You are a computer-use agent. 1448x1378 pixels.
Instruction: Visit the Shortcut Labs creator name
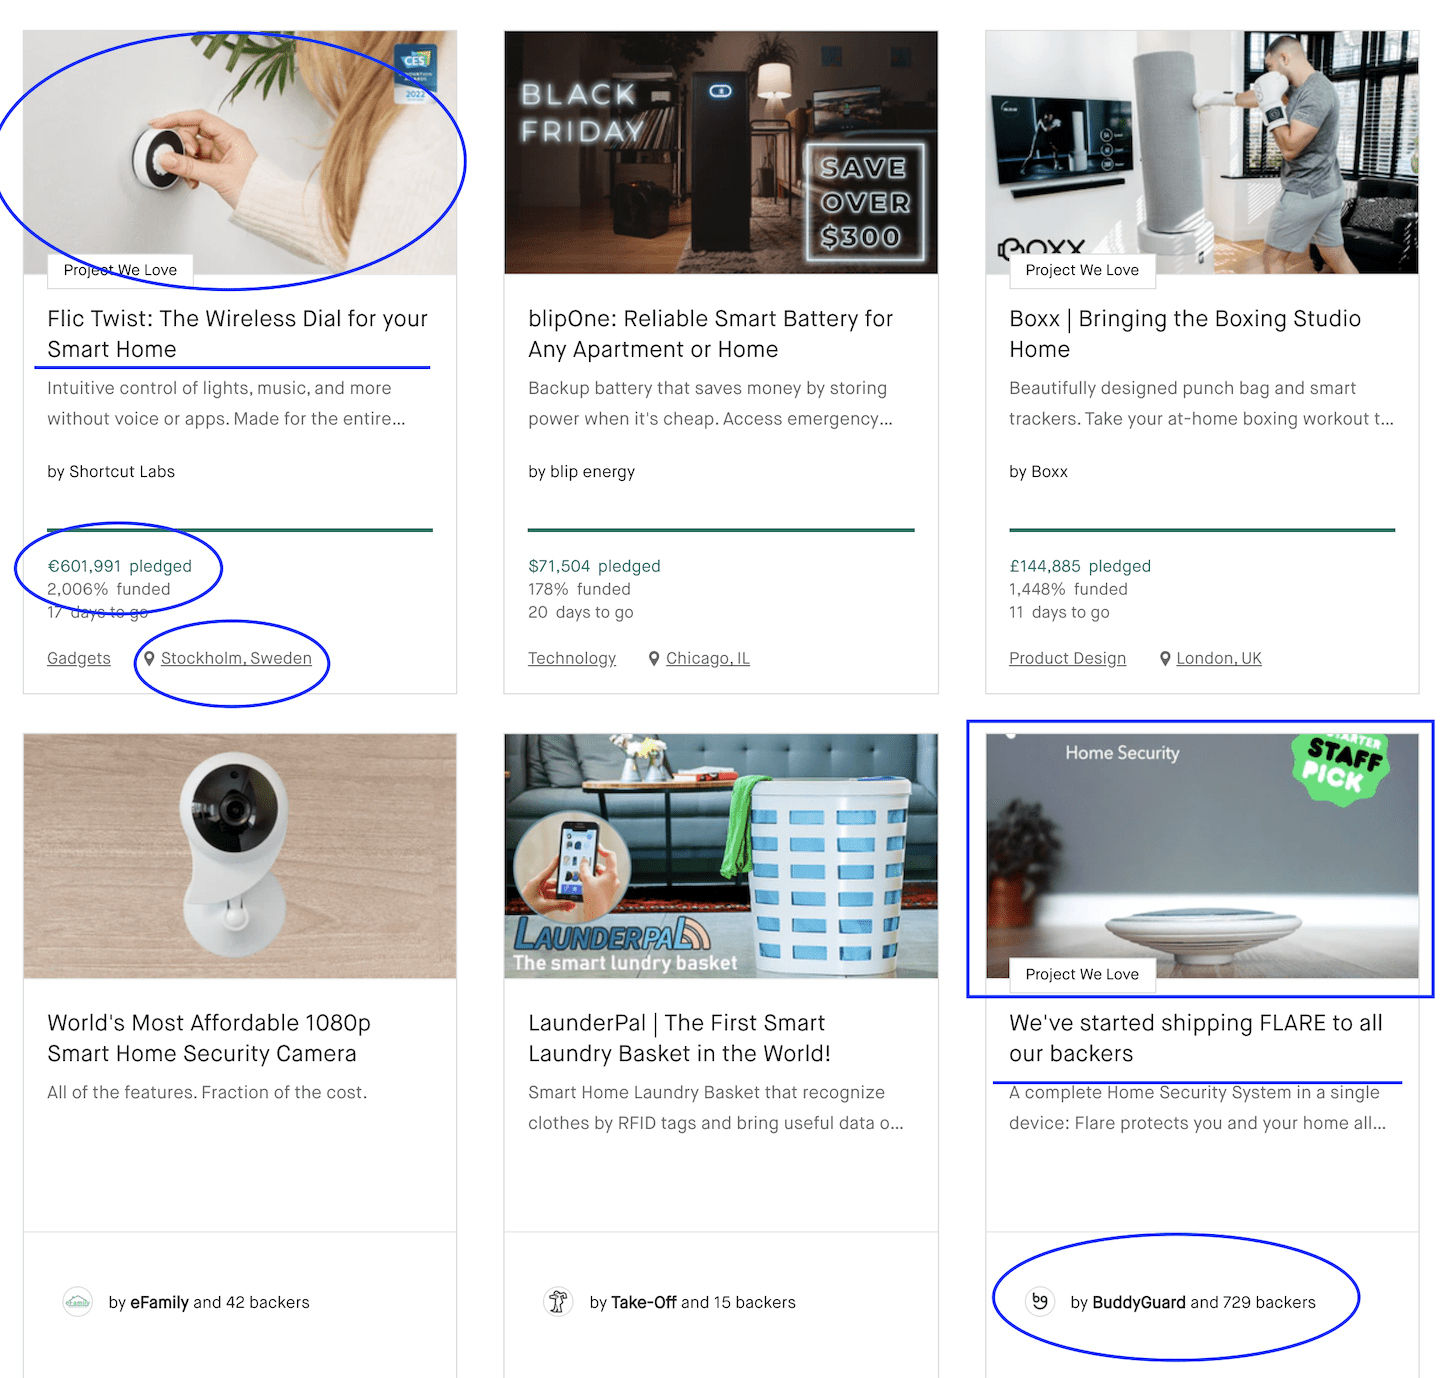pos(122,471)
